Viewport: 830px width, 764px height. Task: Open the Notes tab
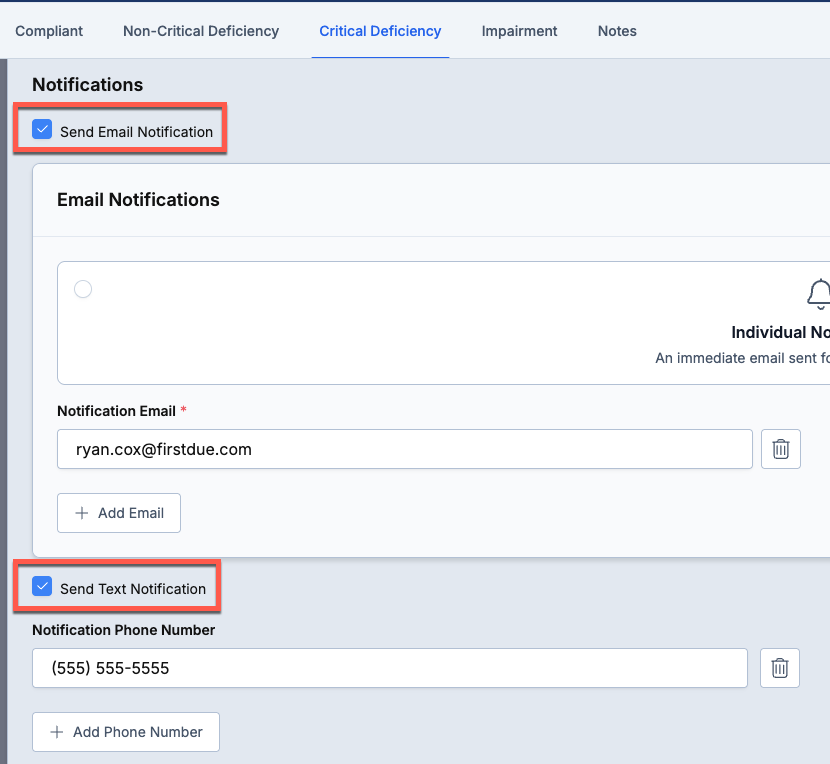[x=617, y=31]
